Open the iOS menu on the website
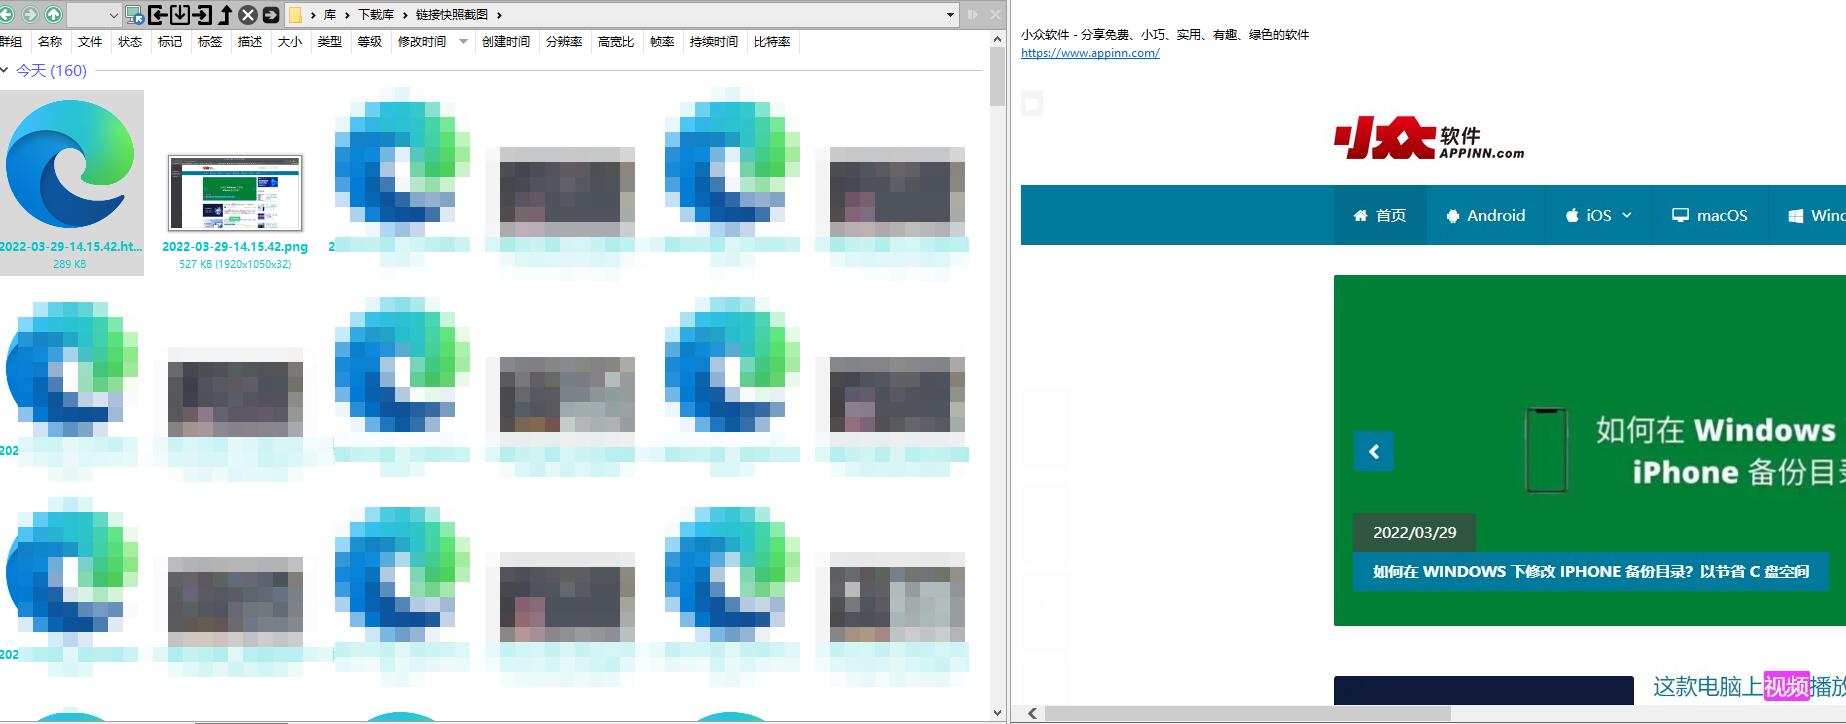 click(x=1598, y=215)
